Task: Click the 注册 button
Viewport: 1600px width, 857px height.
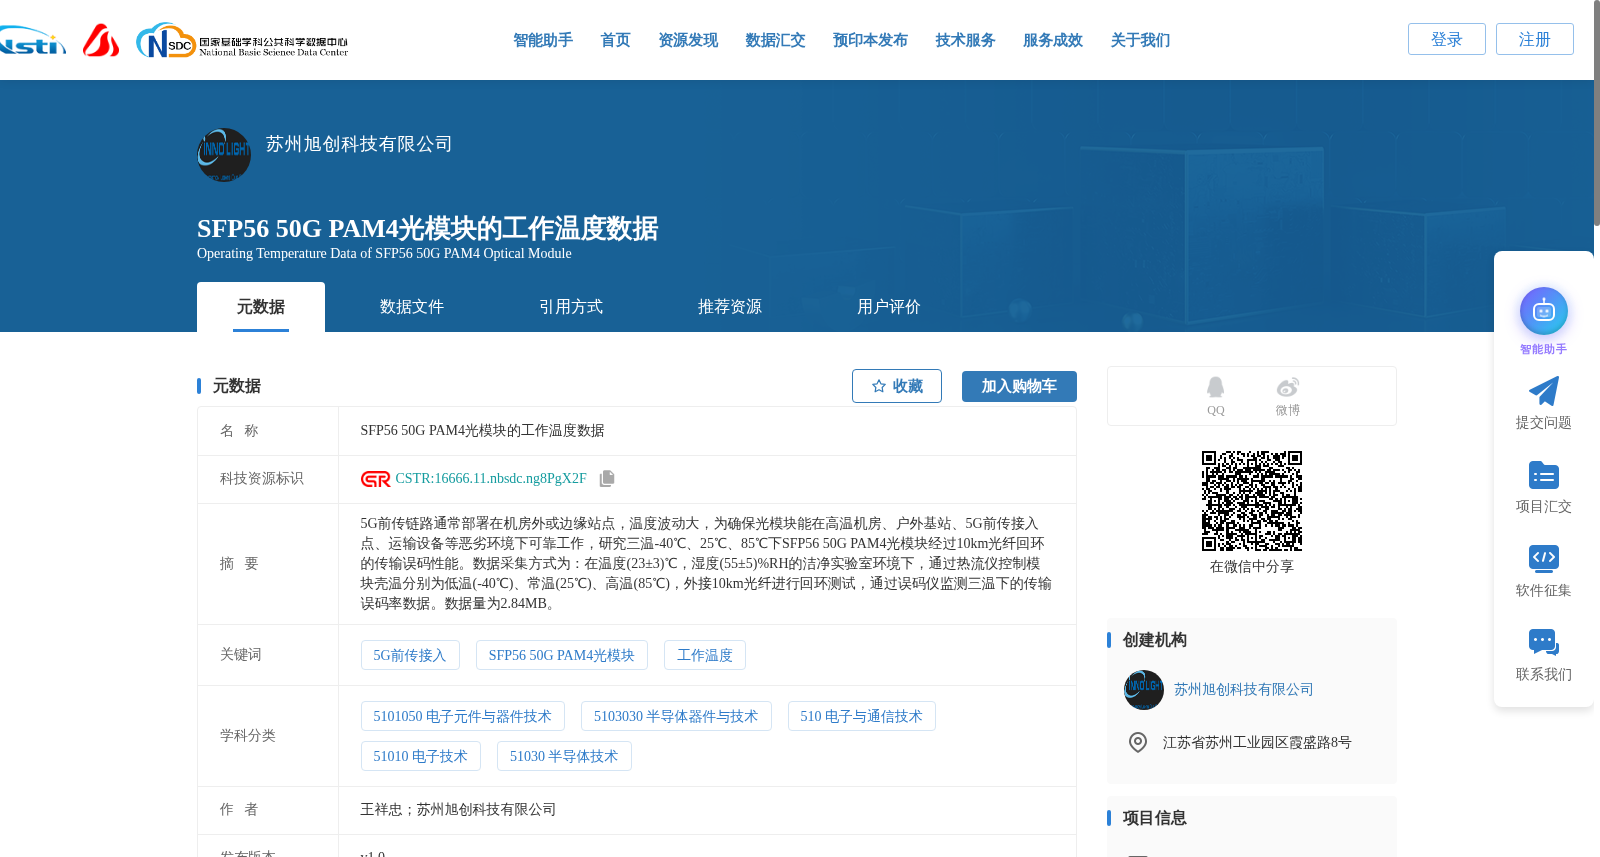Action: (1535, 39)
